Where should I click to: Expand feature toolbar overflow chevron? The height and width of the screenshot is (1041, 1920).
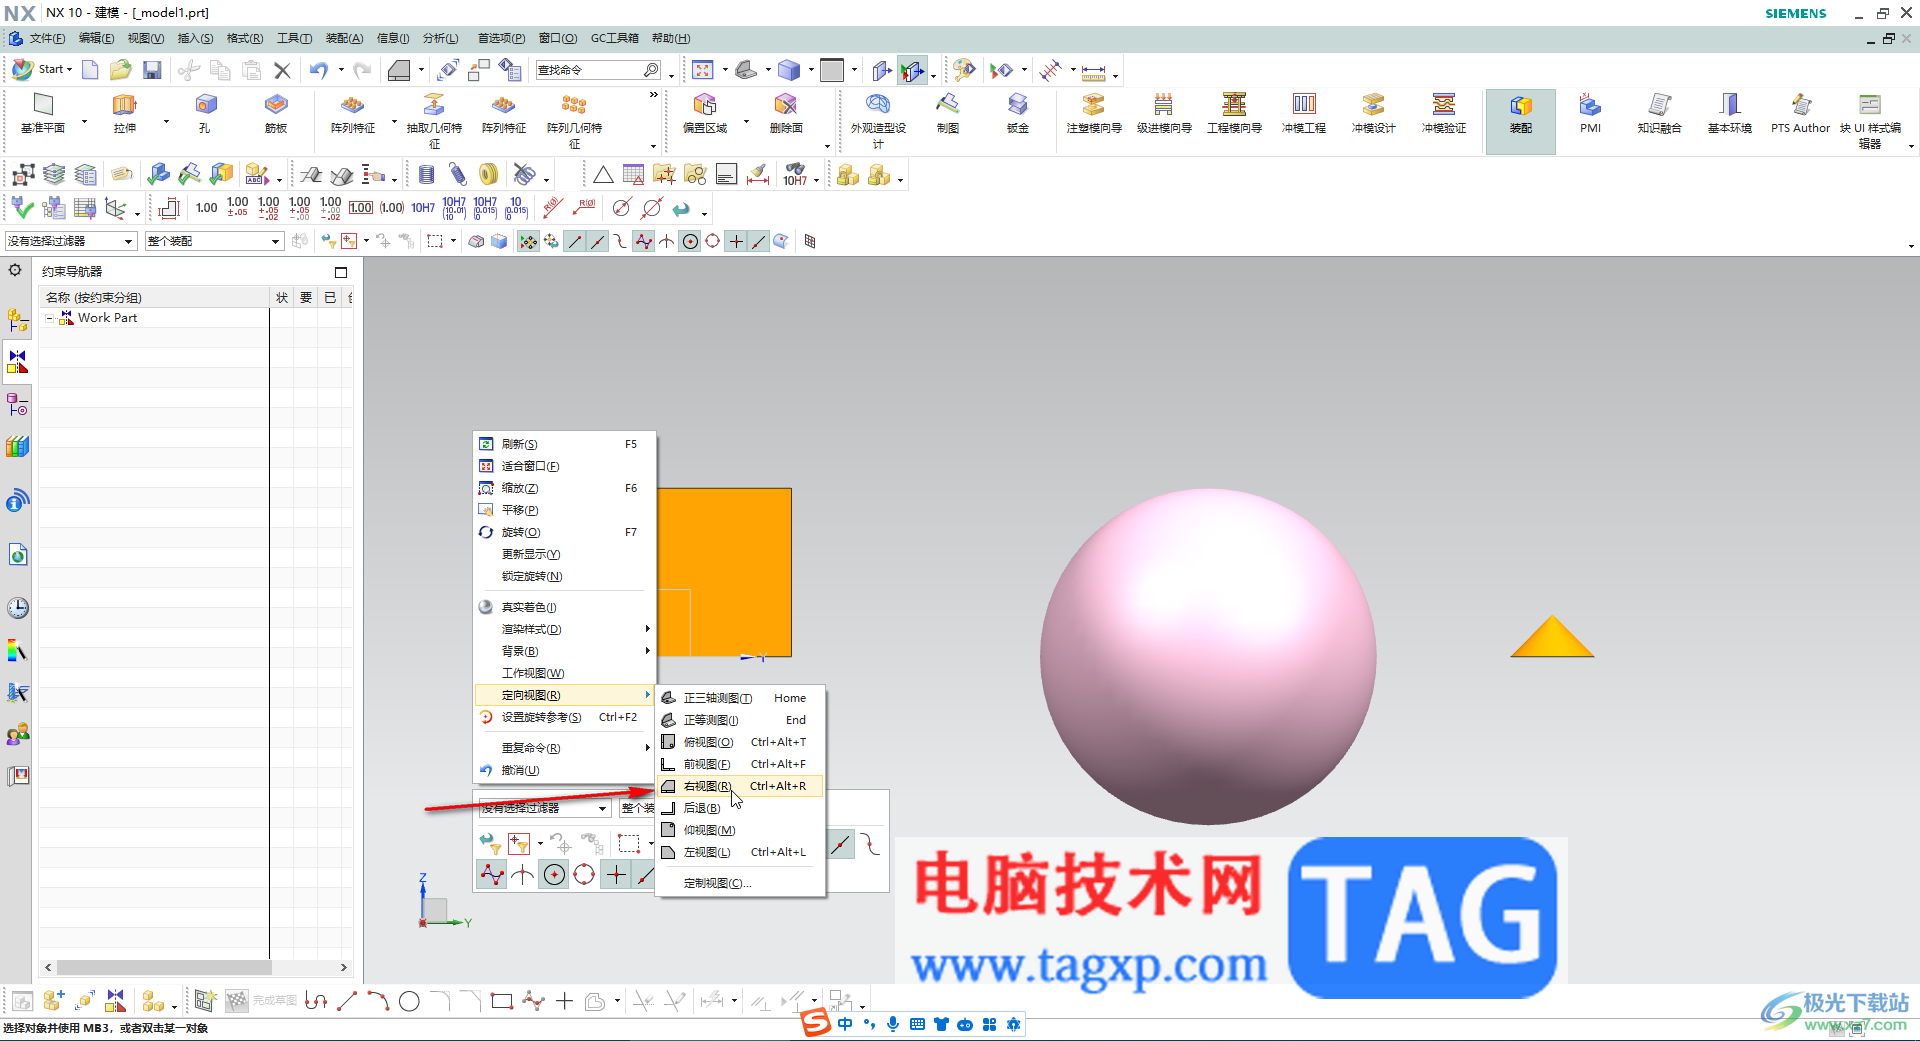pos(654,95)
